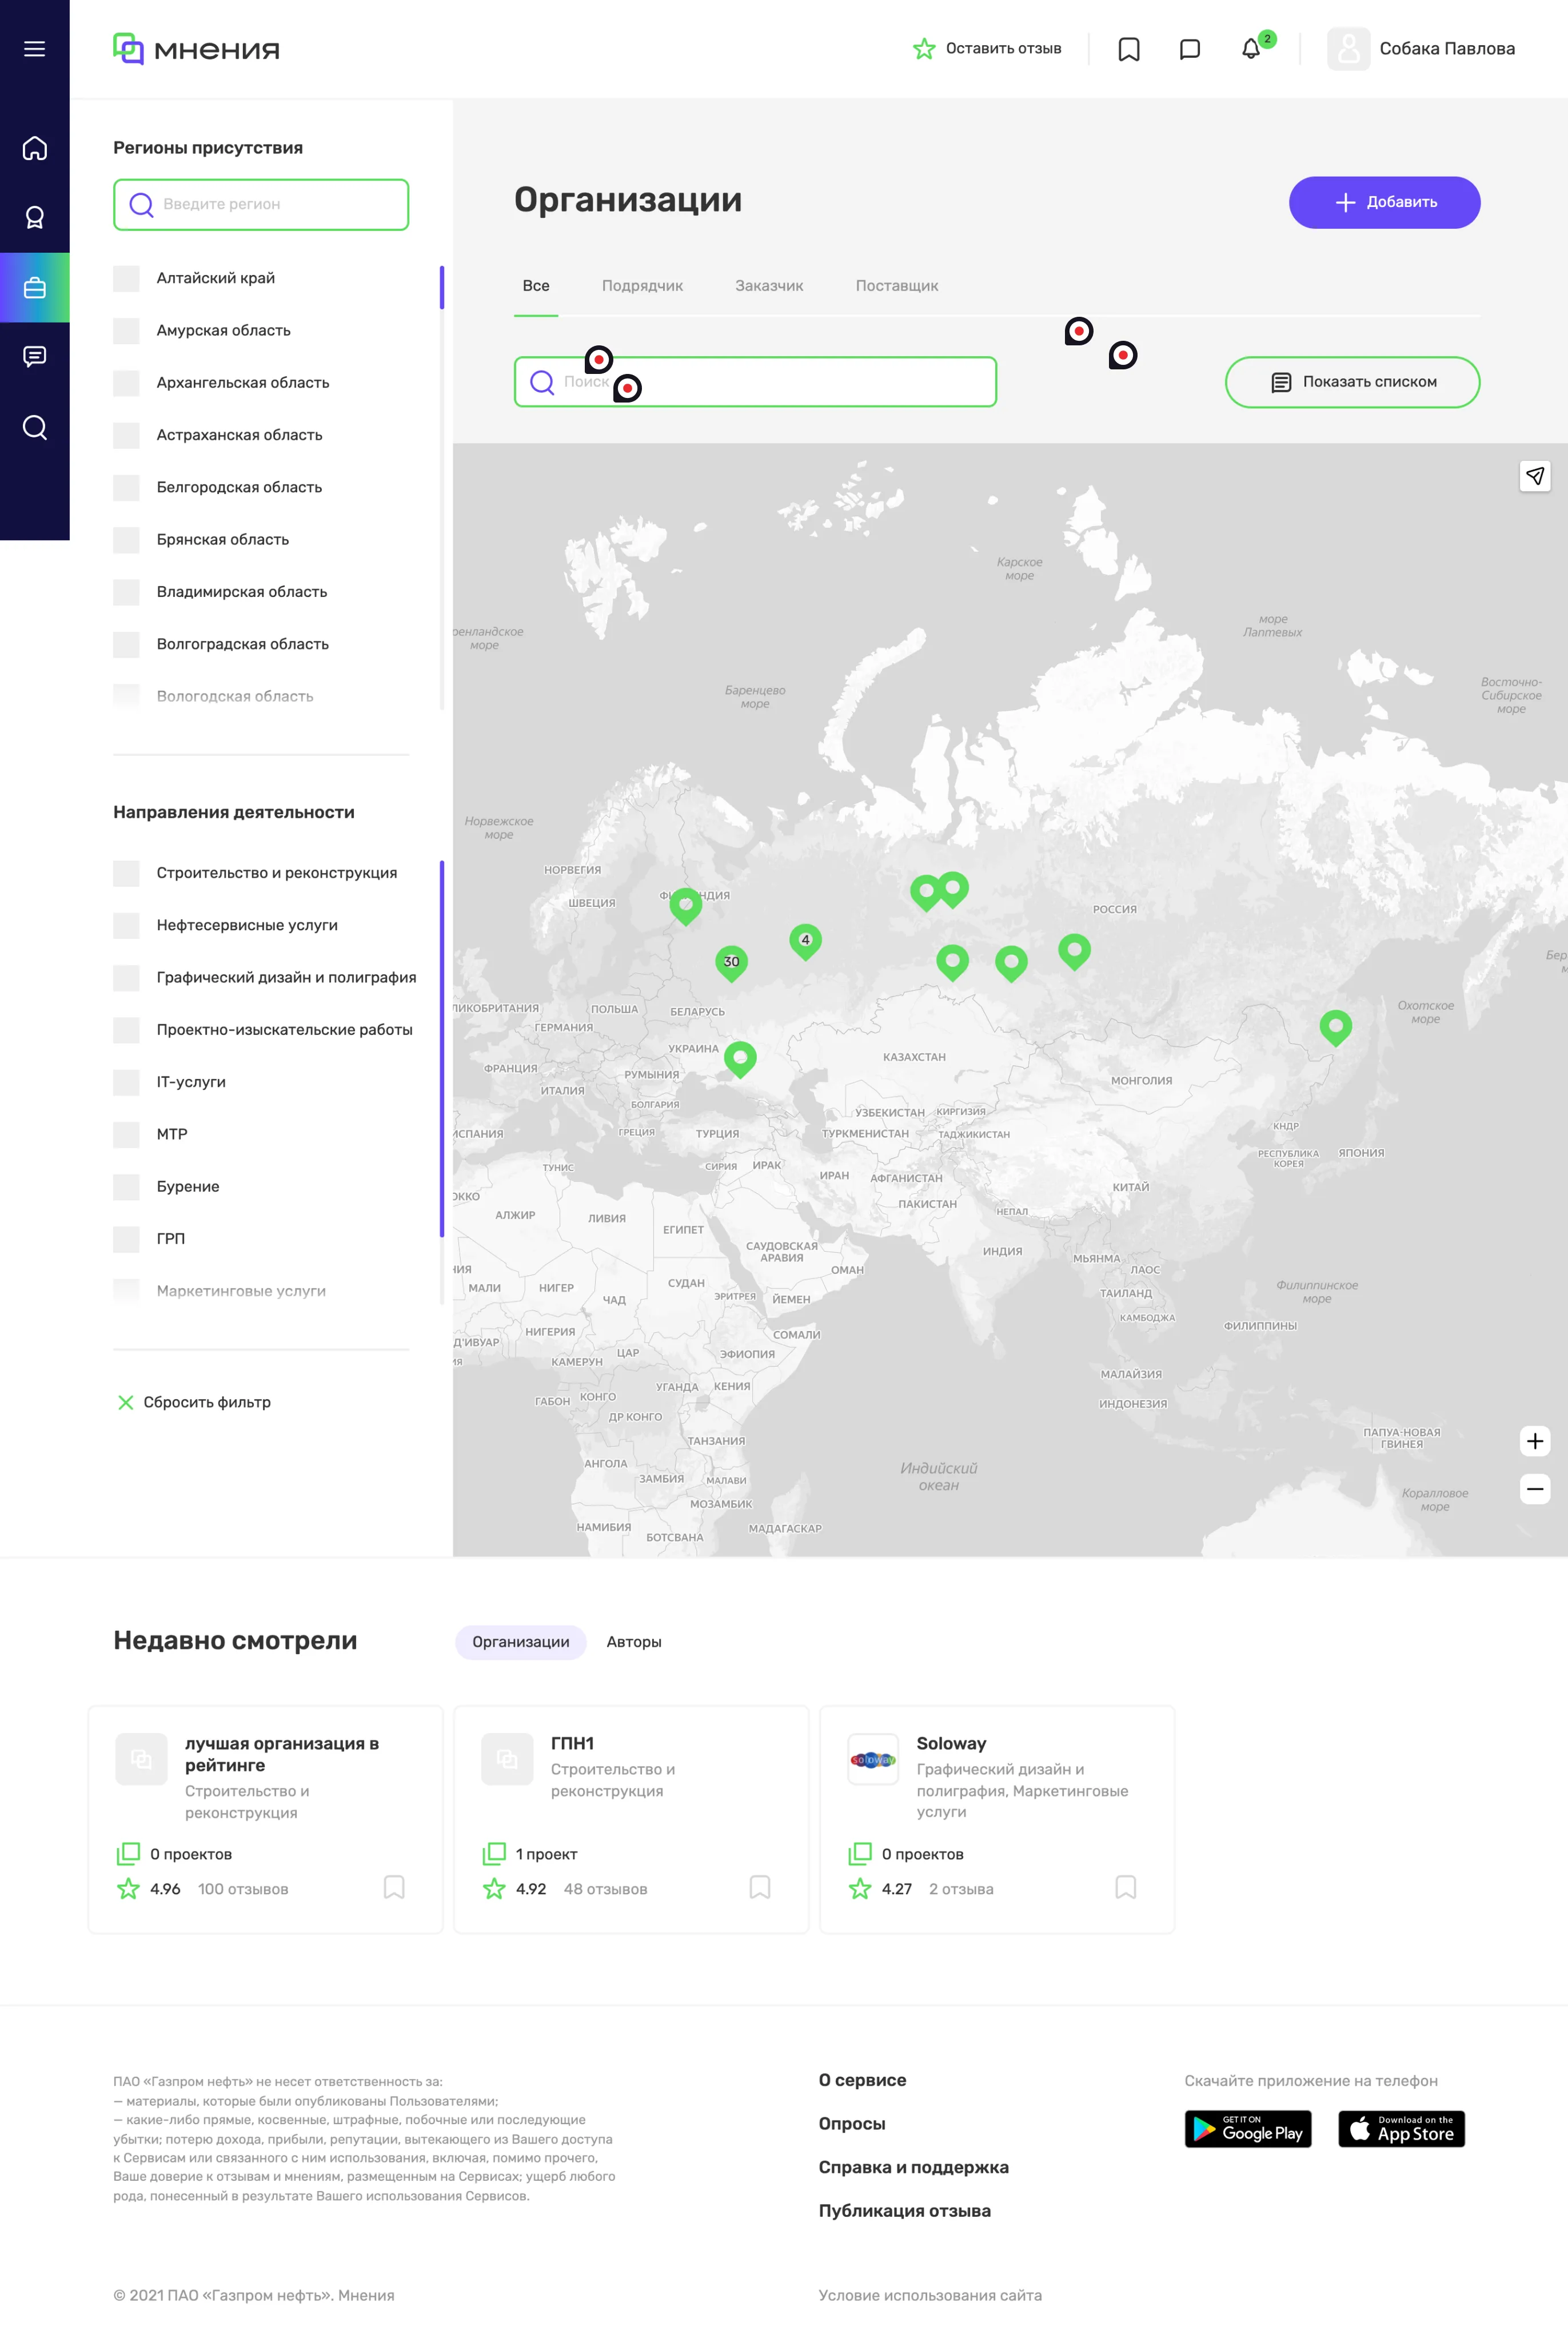1568x2342 pixels.
Task: Select the home icon in left sidebar
Action: tap(34, 147)
